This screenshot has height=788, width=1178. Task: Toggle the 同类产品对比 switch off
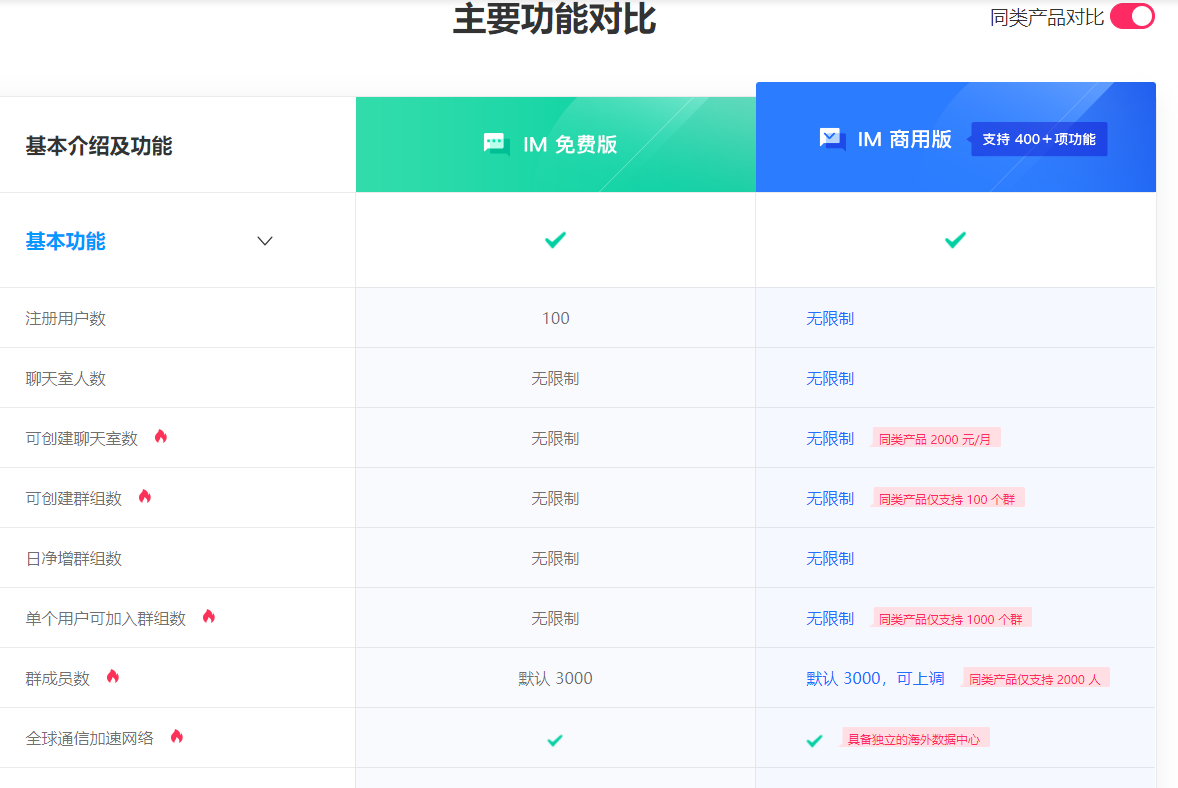[1131, 17]
